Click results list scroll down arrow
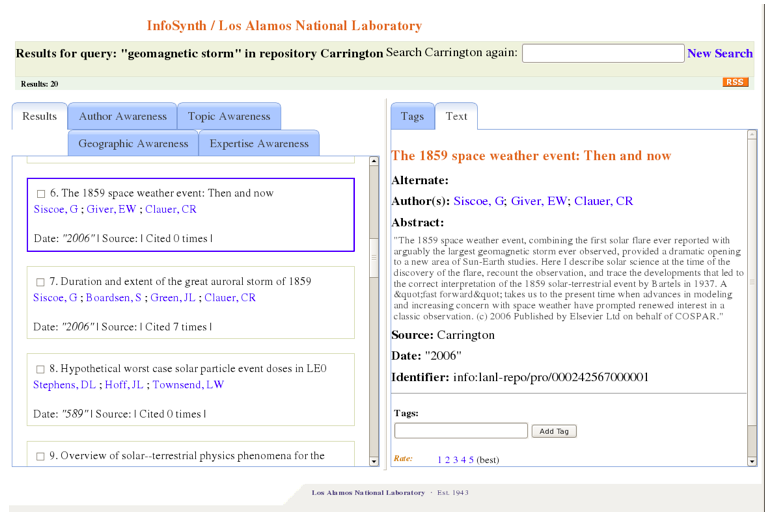Viewport: 770px width, 519px height. pyautogui.click(x=374, y=462)
